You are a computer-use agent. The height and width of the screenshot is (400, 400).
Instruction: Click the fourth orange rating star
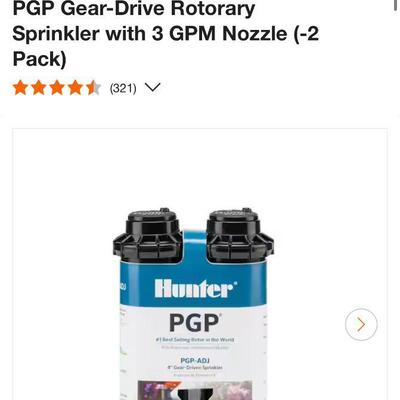(x=75, y=88)
